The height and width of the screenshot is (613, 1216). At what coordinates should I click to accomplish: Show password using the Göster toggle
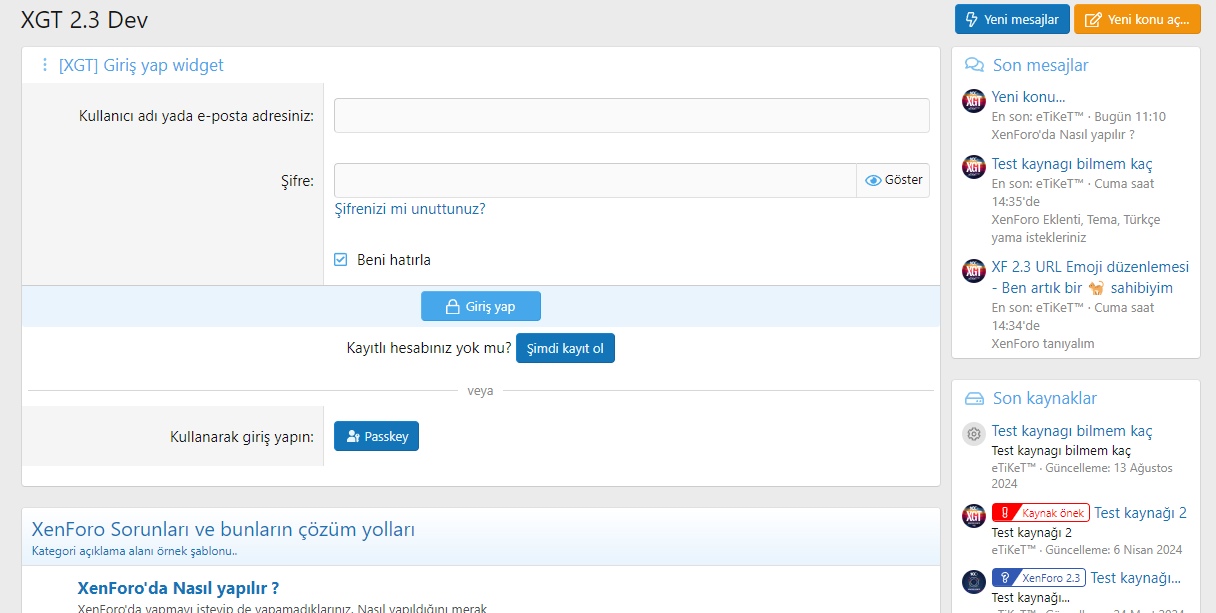pos(893,180)
